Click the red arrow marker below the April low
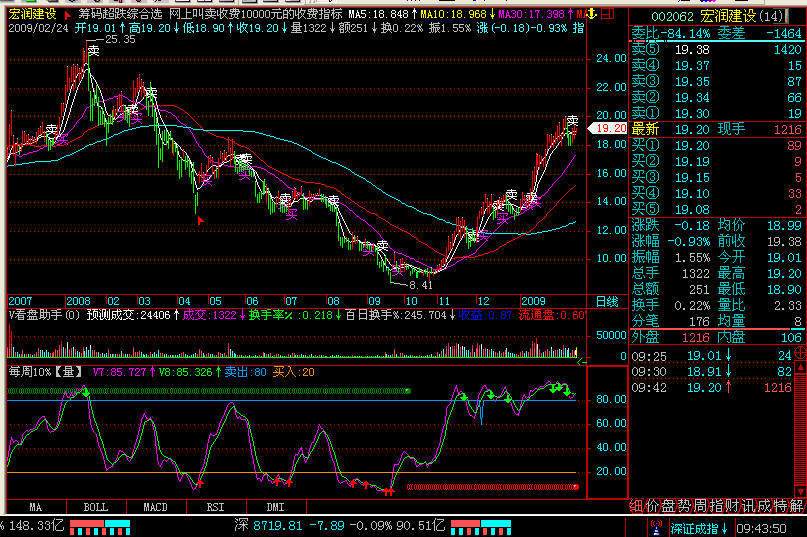 pos(201,220)
